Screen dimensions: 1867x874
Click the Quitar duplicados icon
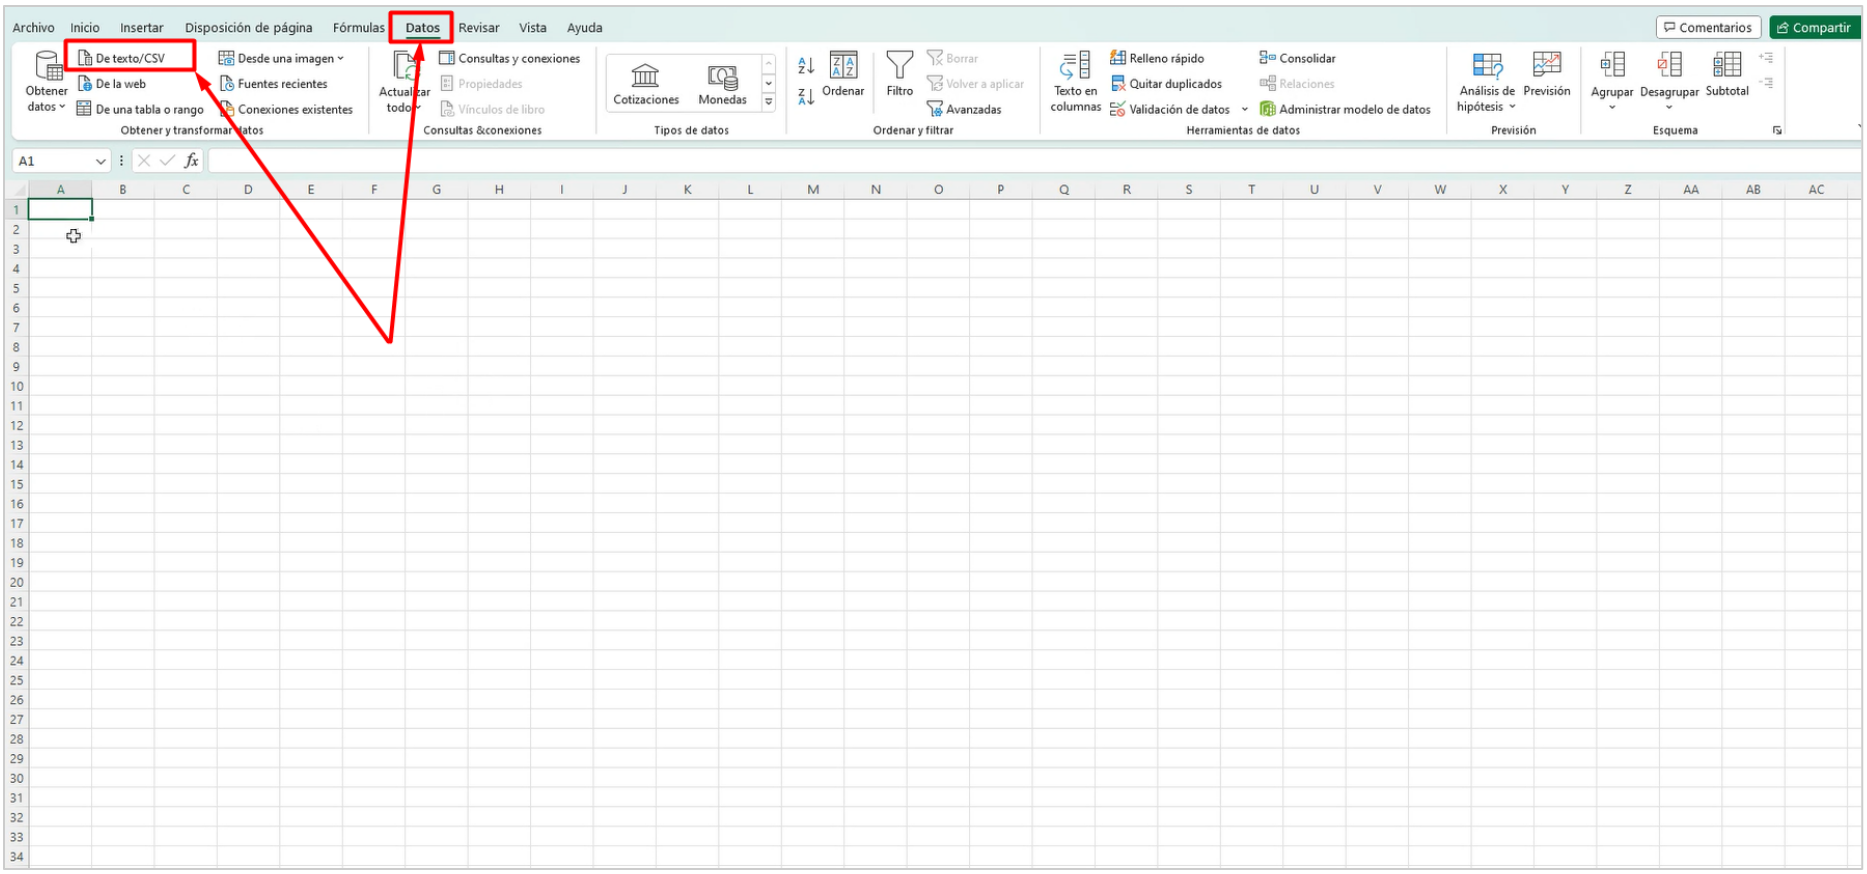tap(1118, 84)
